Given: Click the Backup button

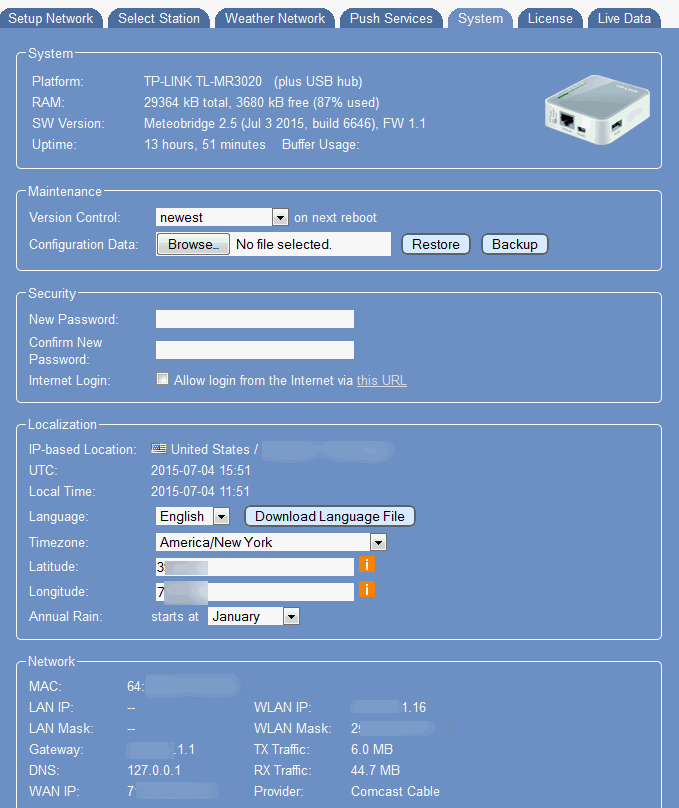Looking at the screenshot, I should pos(514,244).
